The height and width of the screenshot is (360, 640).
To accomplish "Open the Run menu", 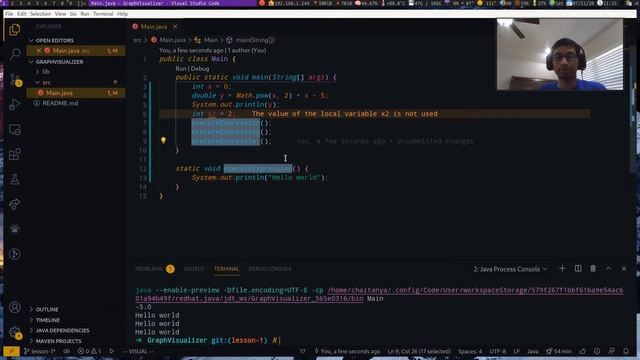I will point(84,14).
